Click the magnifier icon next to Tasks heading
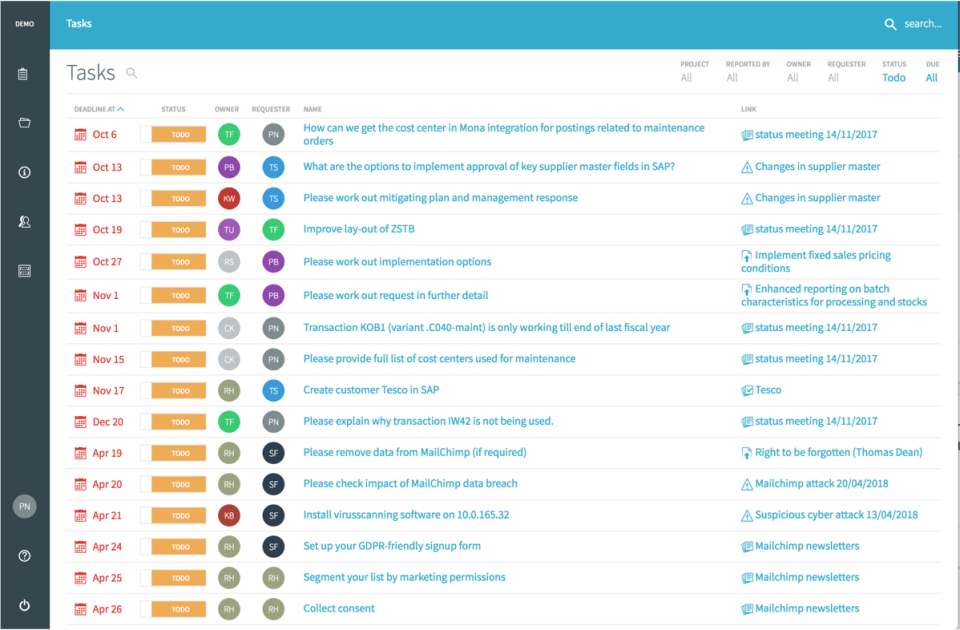 (x=132, y=73)
